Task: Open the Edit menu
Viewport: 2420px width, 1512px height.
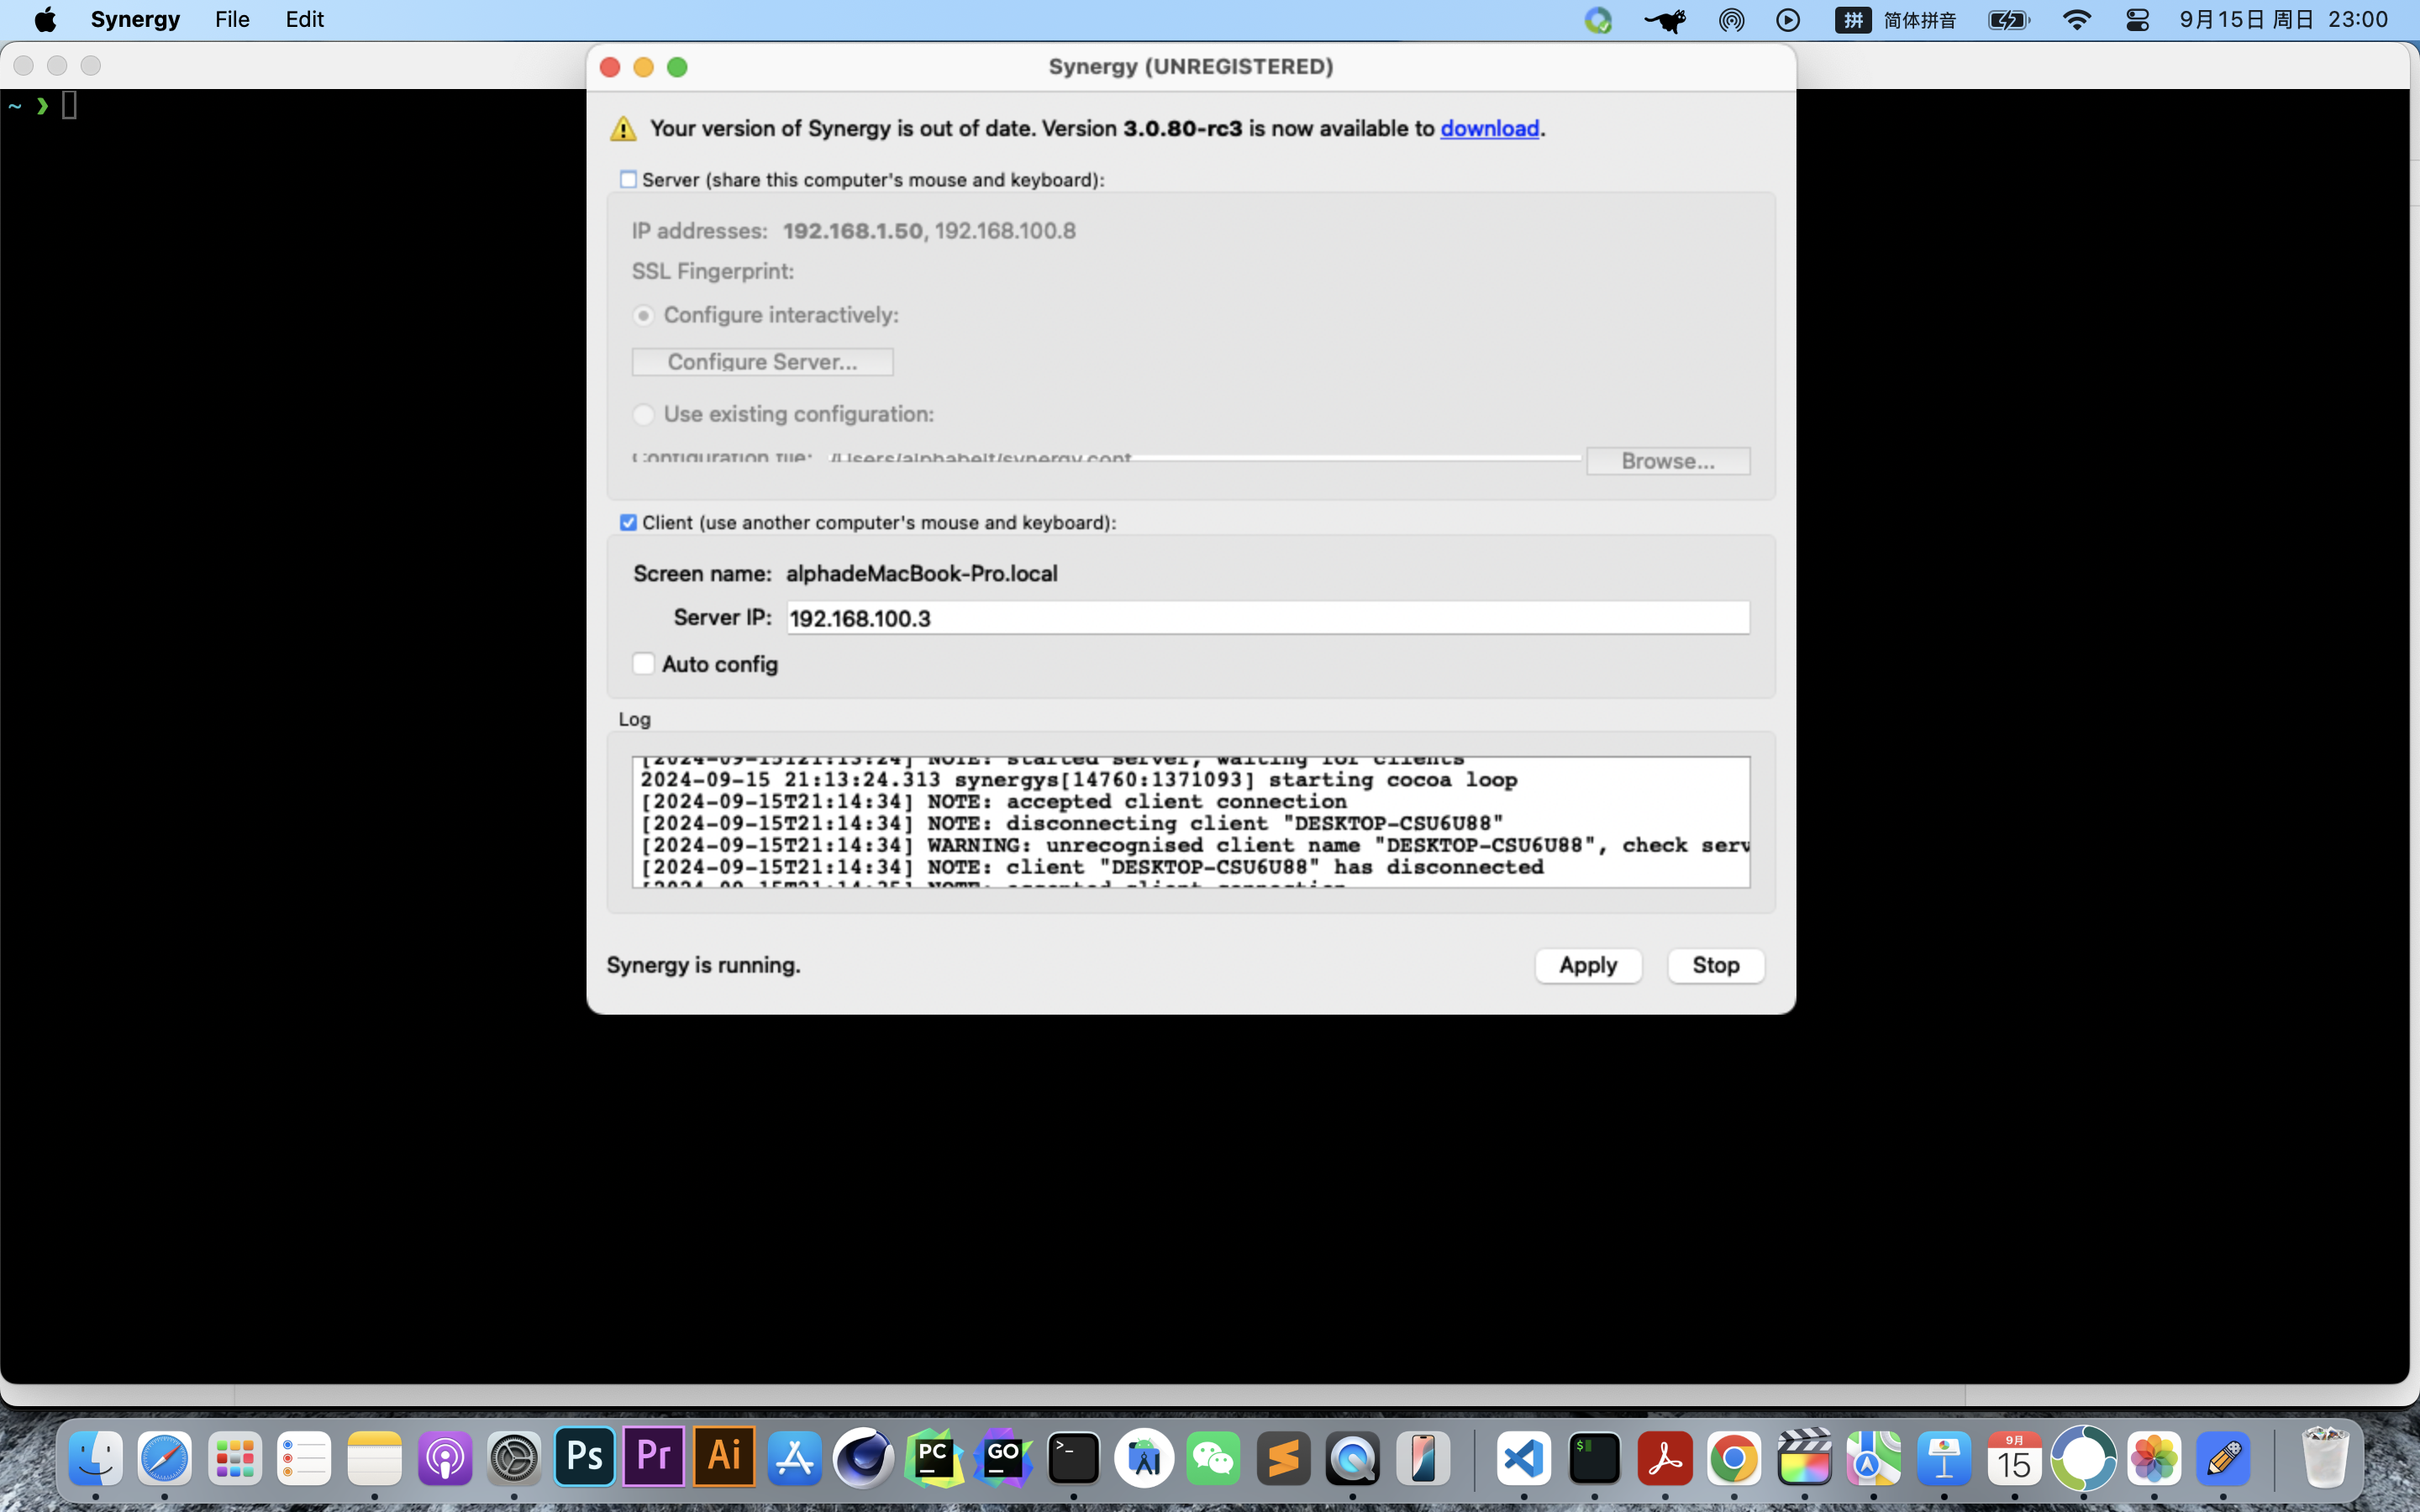Action: click(304, 20)
